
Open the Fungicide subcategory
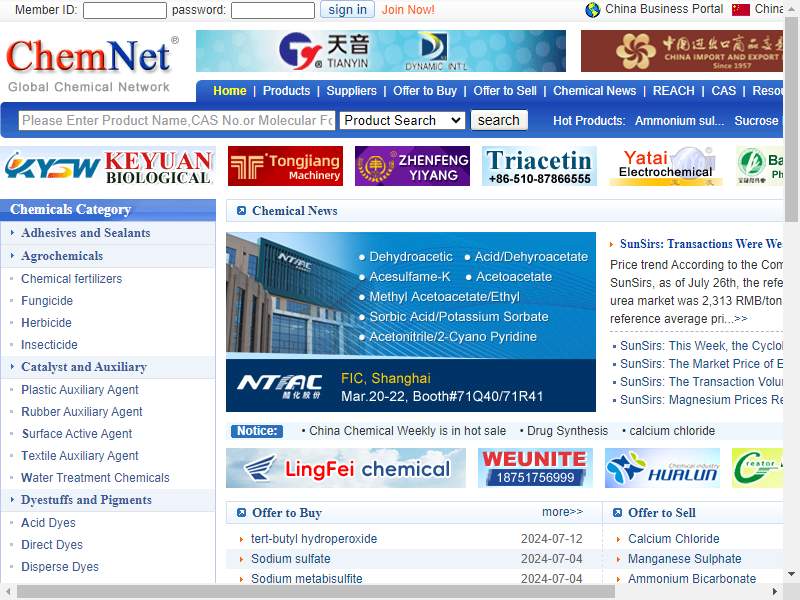pyautogui.click(x=47, y=301)
